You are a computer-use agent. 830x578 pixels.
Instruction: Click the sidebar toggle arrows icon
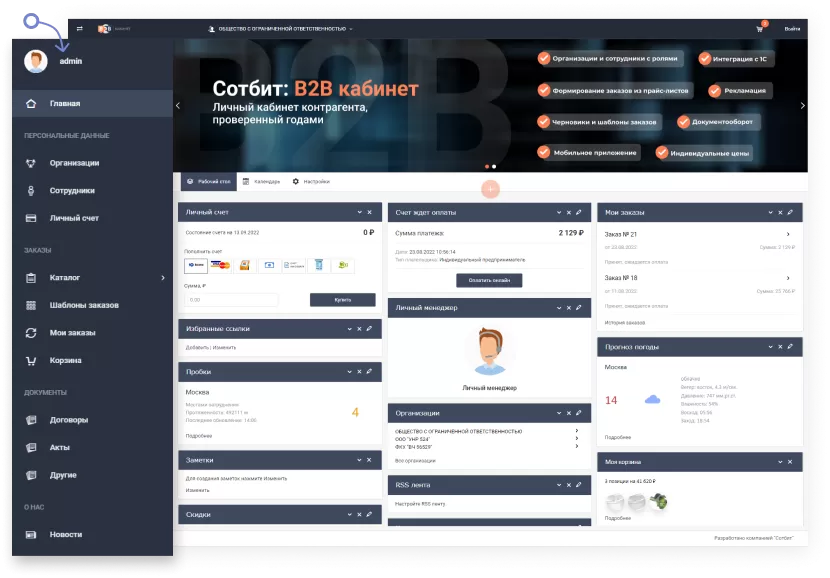pyautogui.click(x=80, y=29)
